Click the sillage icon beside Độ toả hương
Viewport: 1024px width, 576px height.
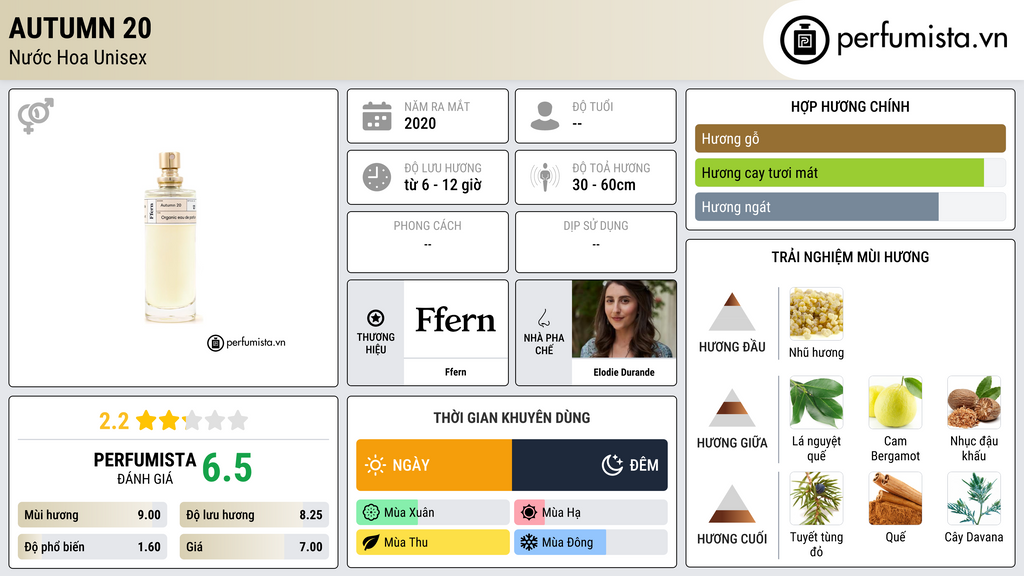tap(545, 177)
